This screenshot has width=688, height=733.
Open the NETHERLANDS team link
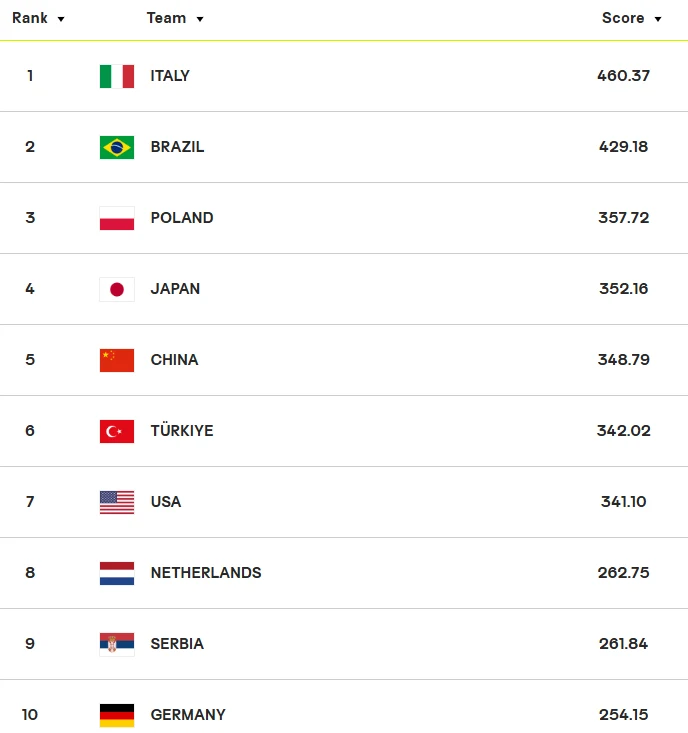coord(206,573)
